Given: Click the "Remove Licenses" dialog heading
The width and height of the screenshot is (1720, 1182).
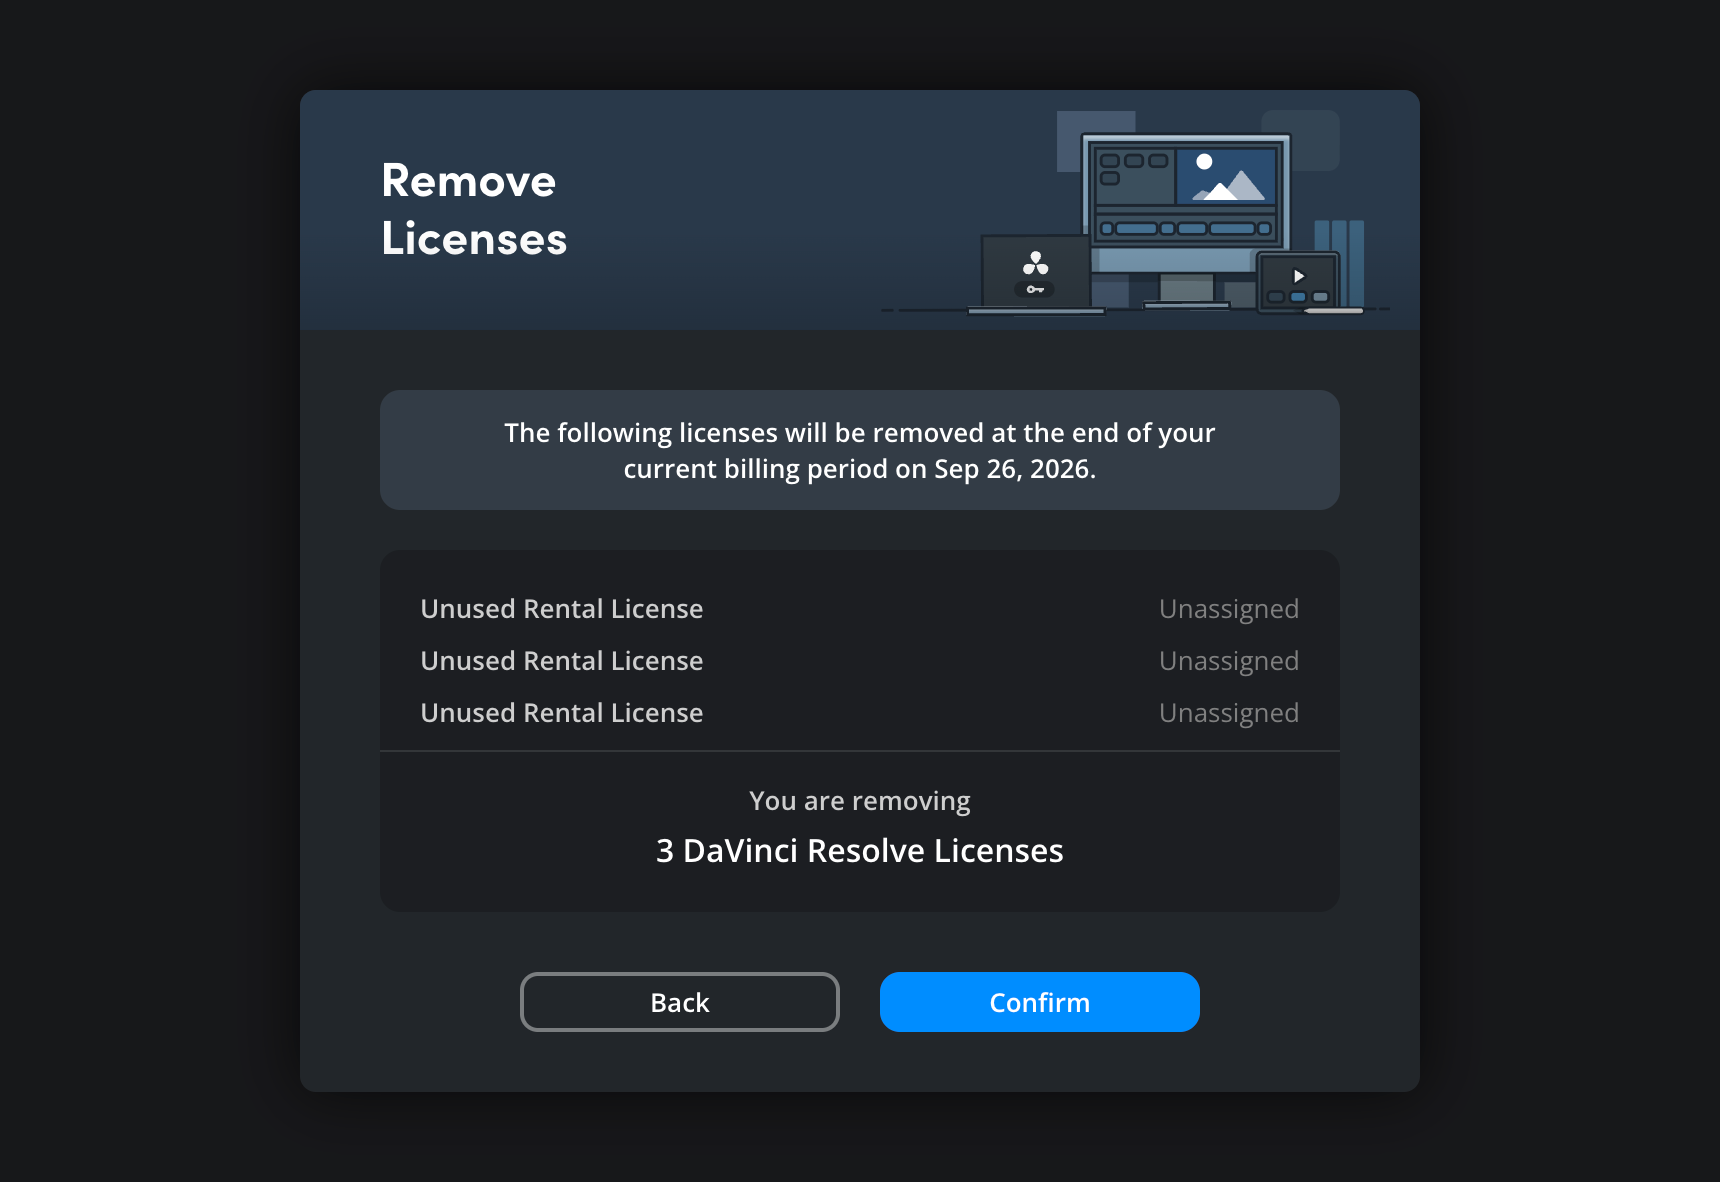Looking at the screenshot, I should [x=474, y=210].
